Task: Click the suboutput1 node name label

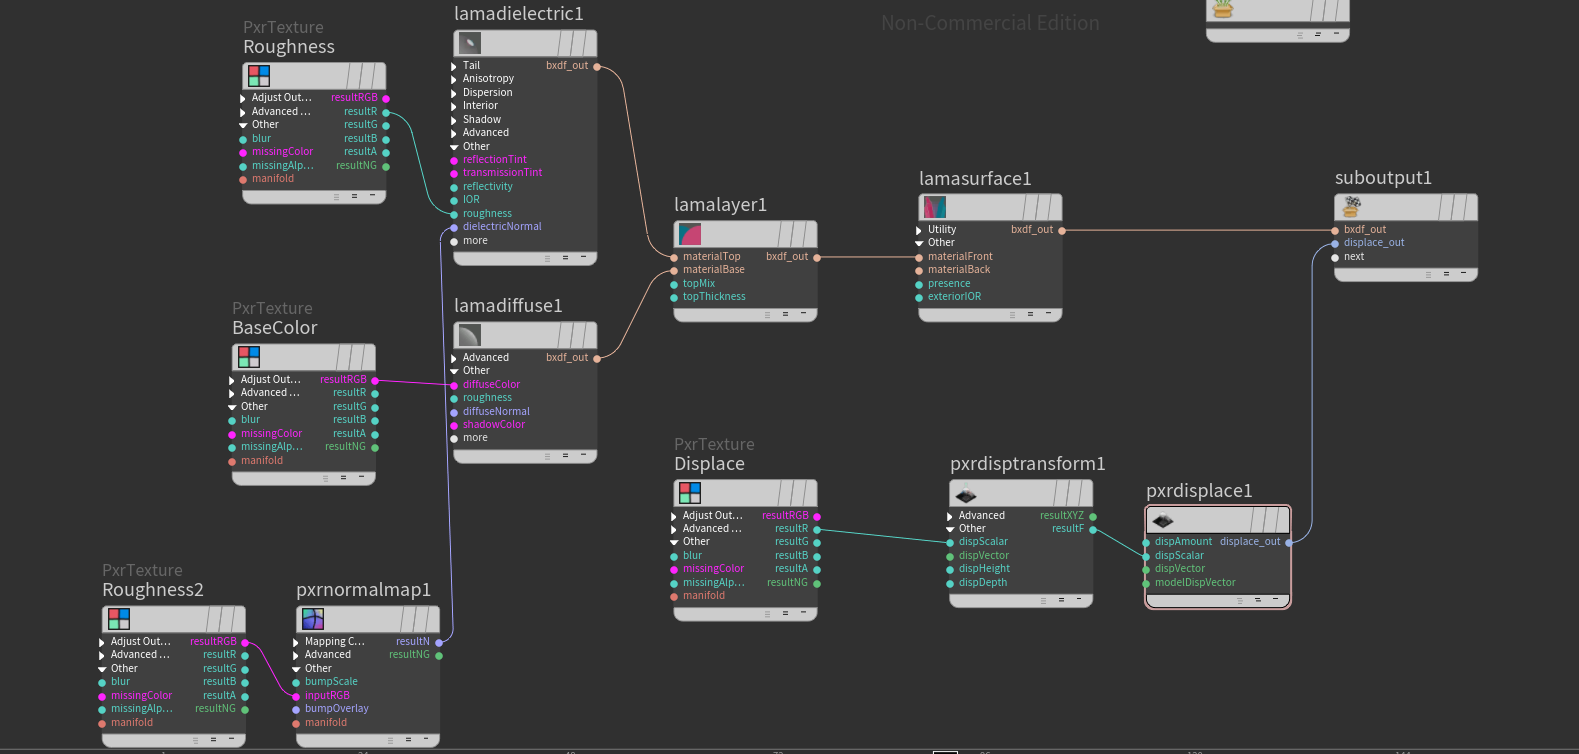Action: 1383,178
